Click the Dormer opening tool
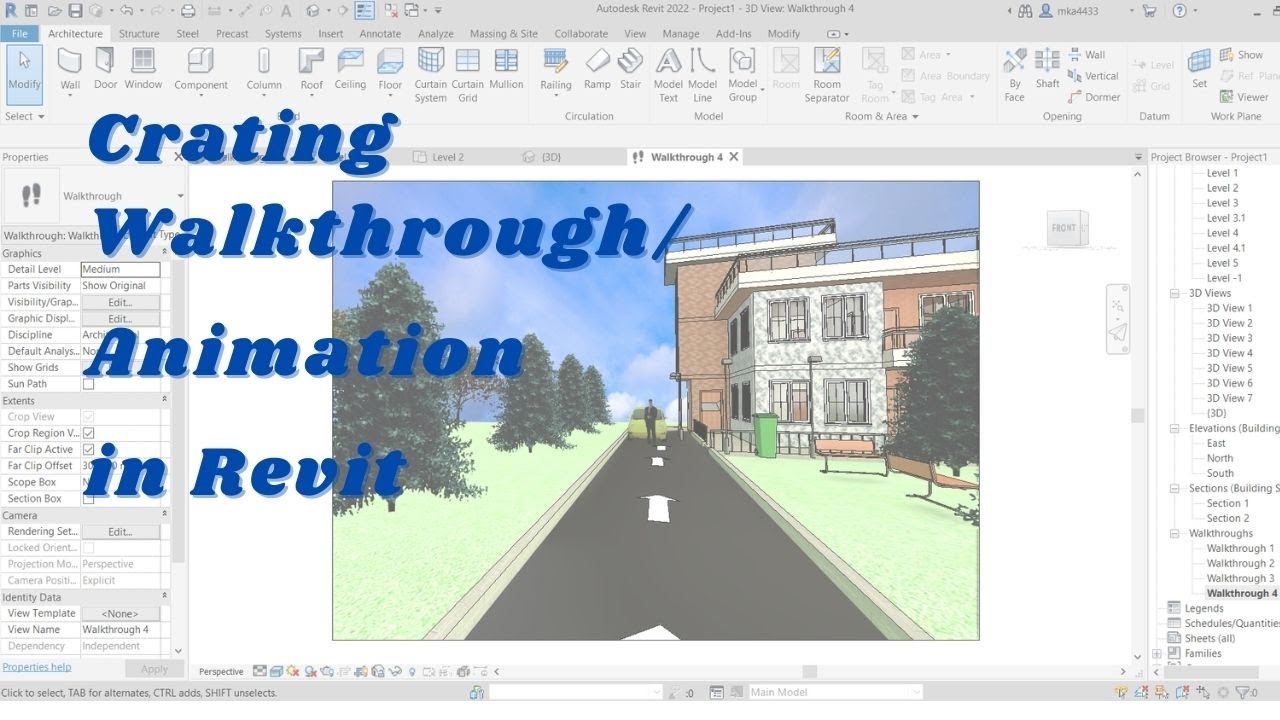Screen dimensions: 1280x720 [x=1094, y=97]
